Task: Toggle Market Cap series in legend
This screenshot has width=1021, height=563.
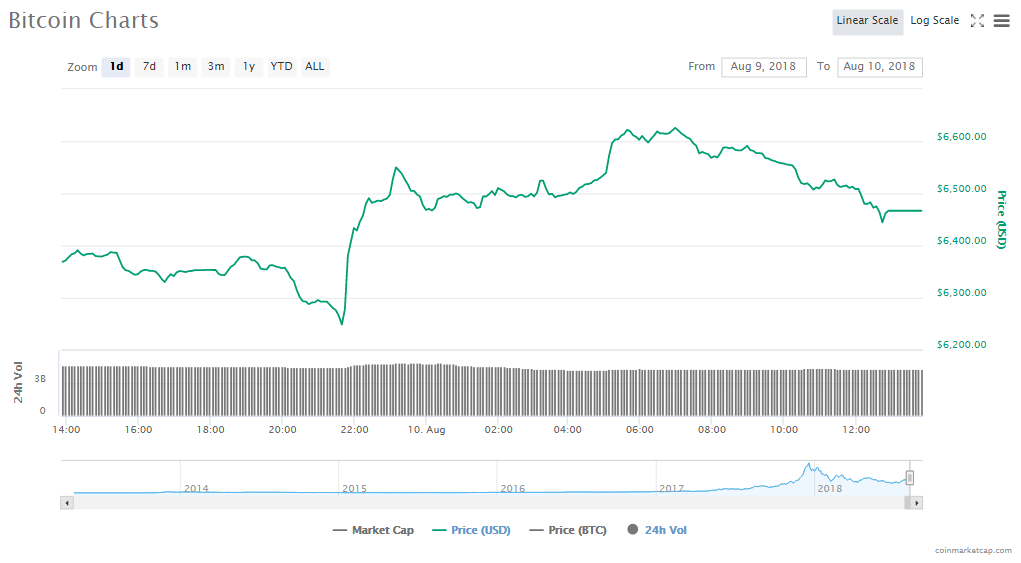Action: pos(373,530)
